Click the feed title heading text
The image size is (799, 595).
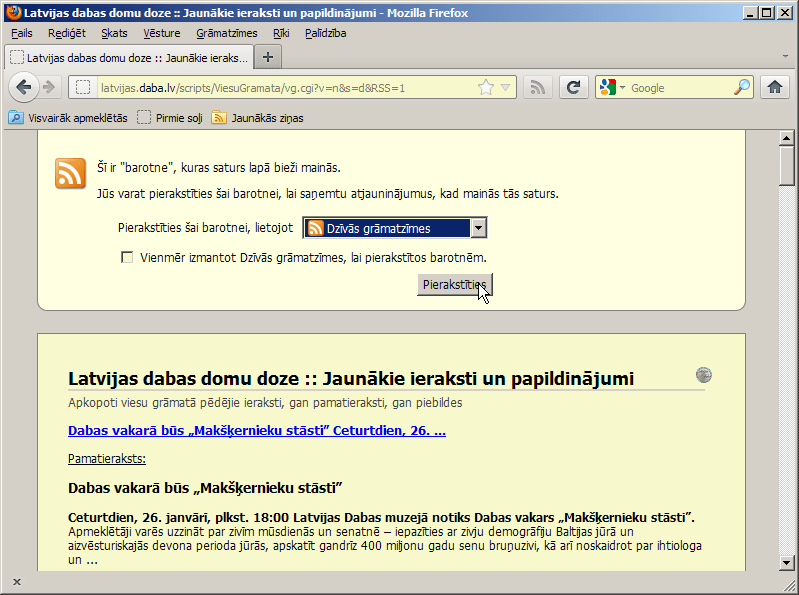(x=351, y=378)
